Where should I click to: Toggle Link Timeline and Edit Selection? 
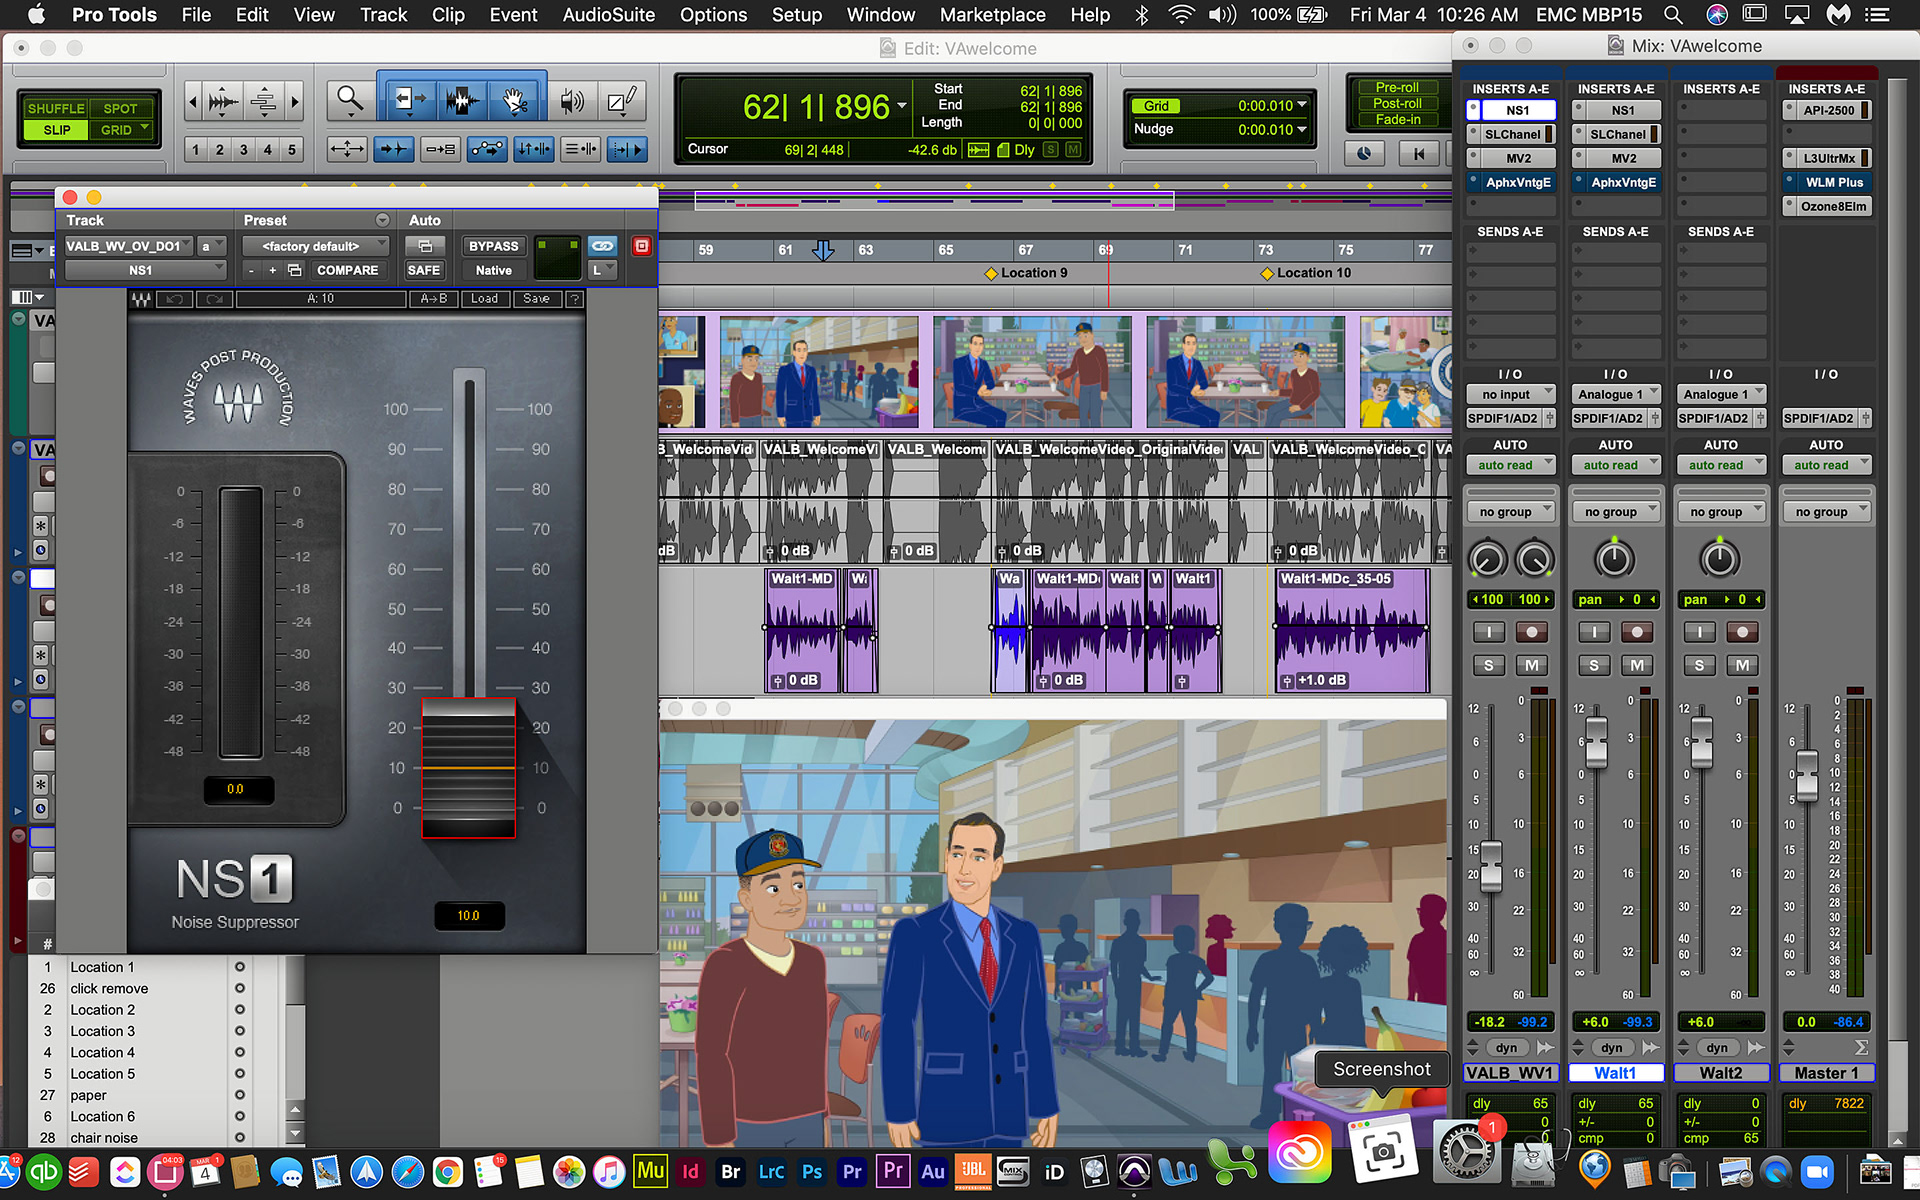(x=534, y=150)
